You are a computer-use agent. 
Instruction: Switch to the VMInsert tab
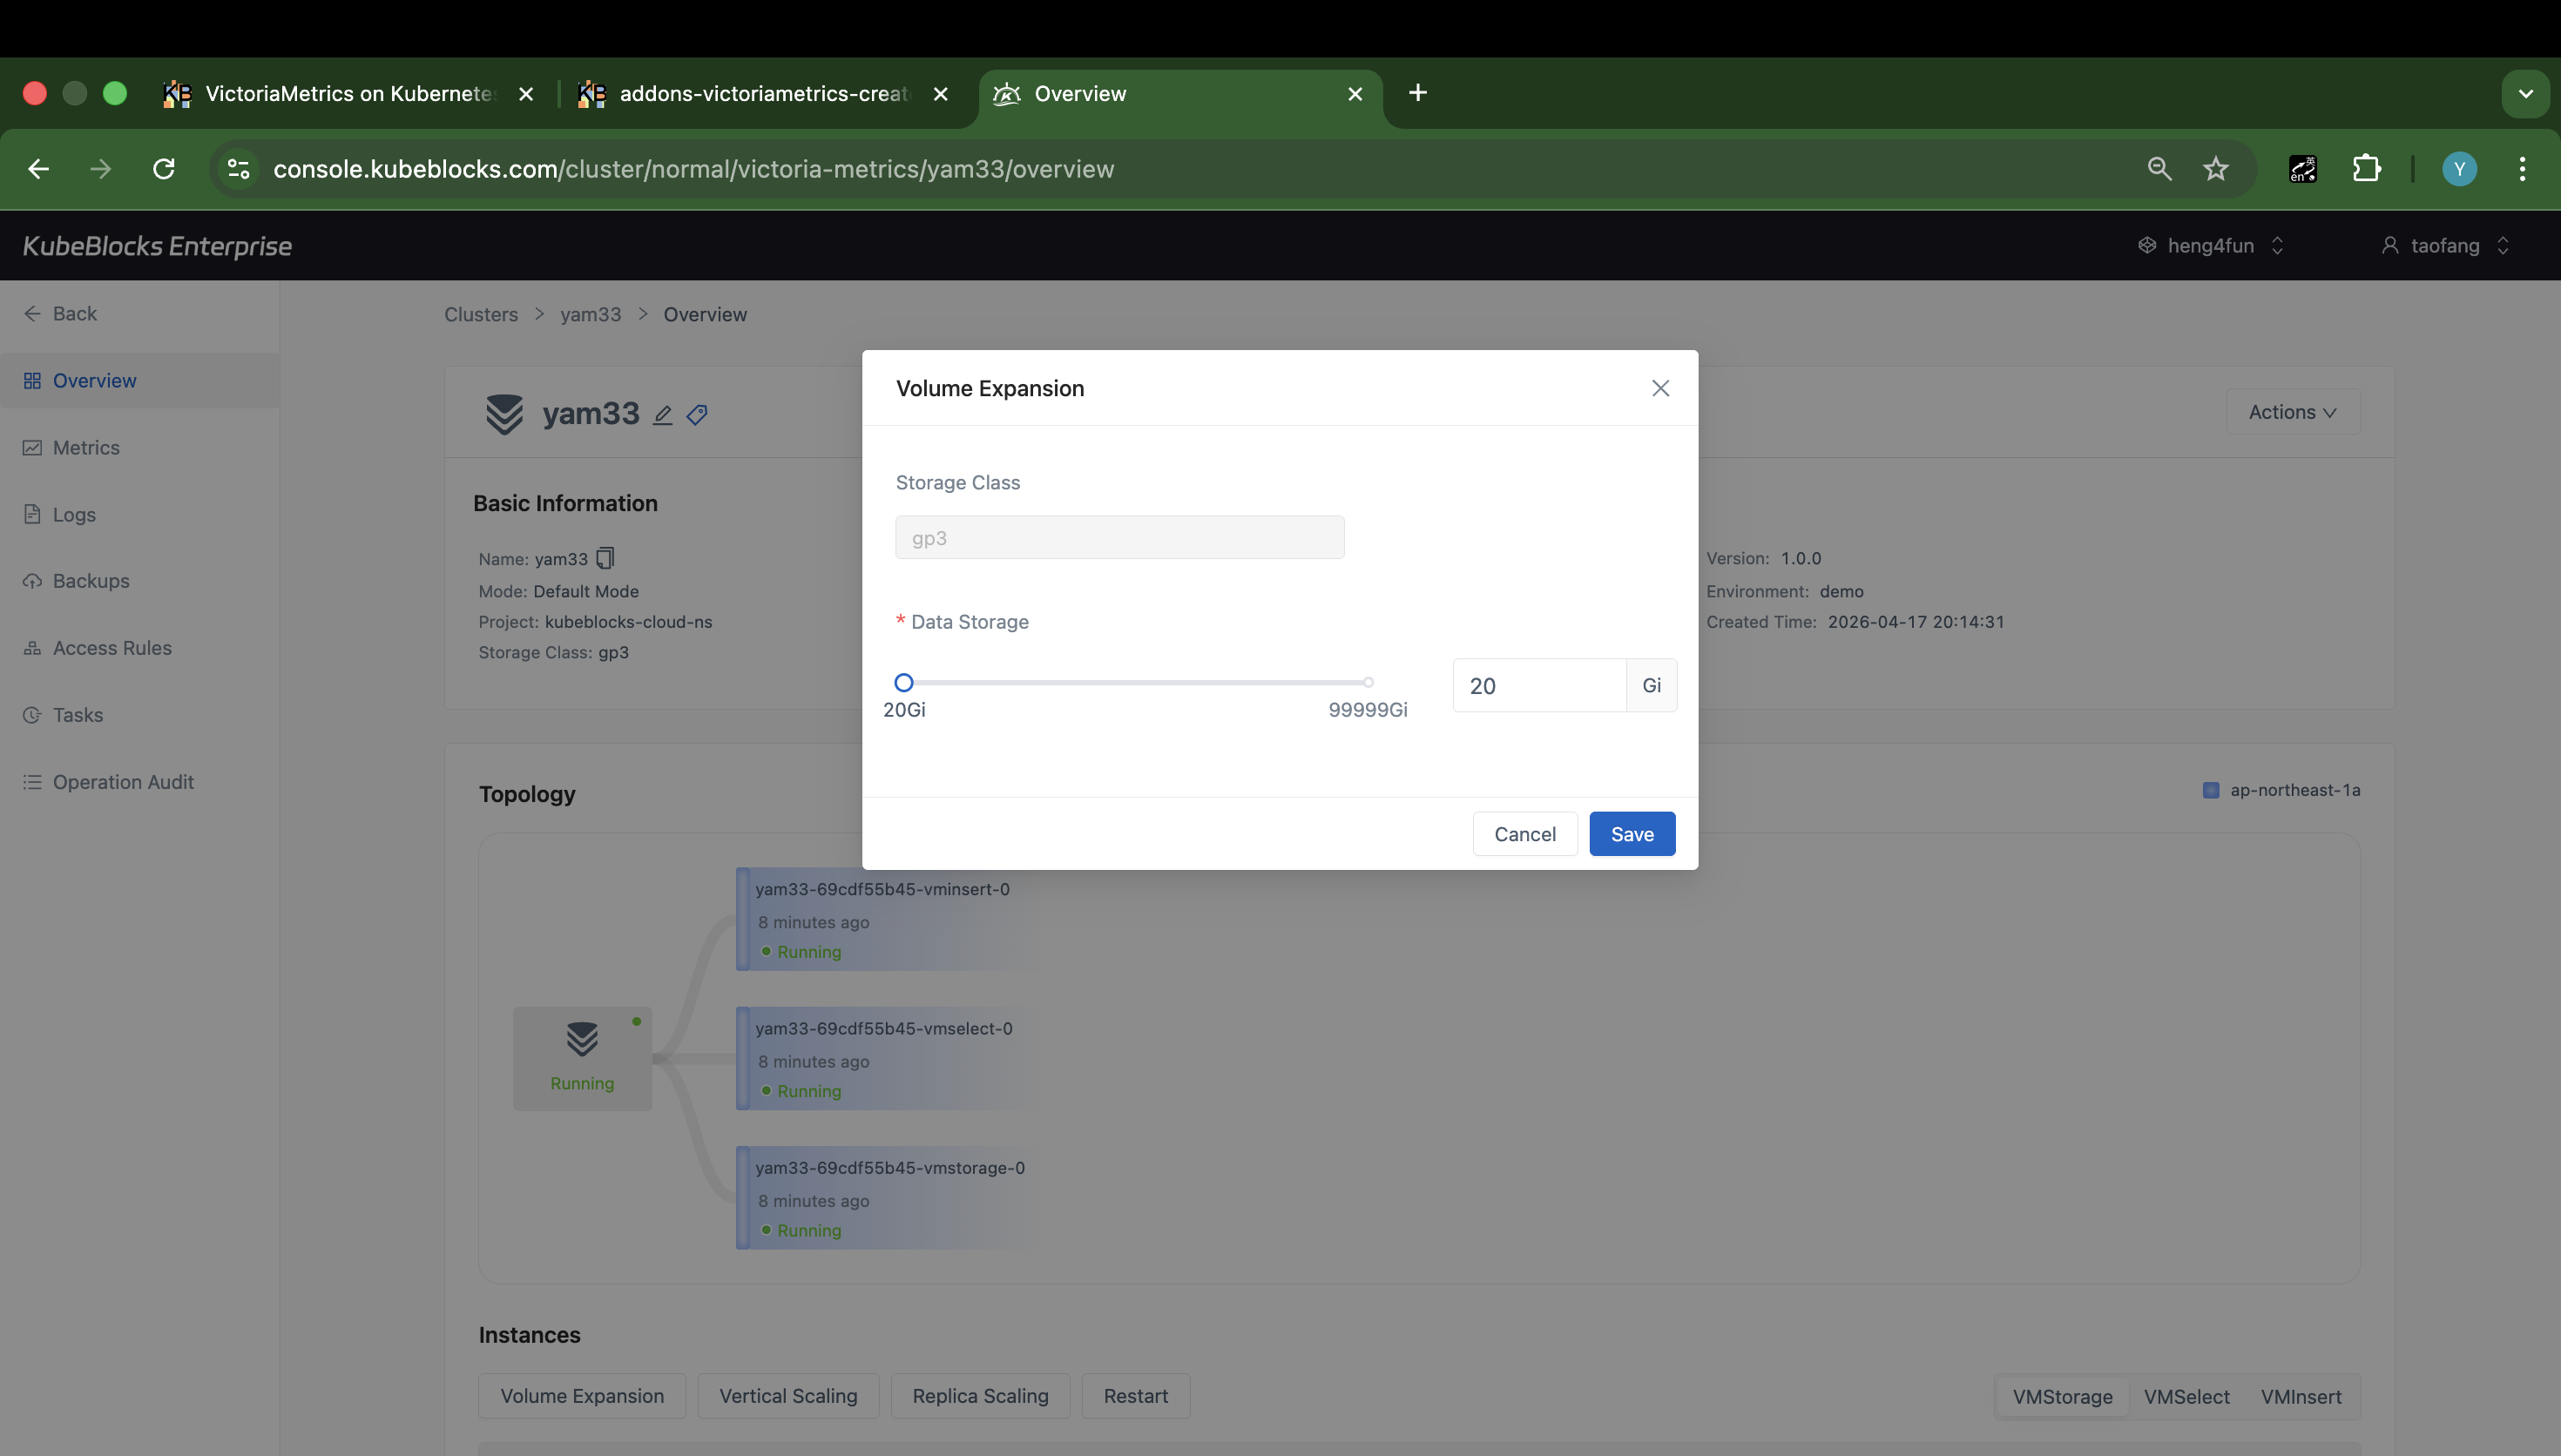2301,1397
